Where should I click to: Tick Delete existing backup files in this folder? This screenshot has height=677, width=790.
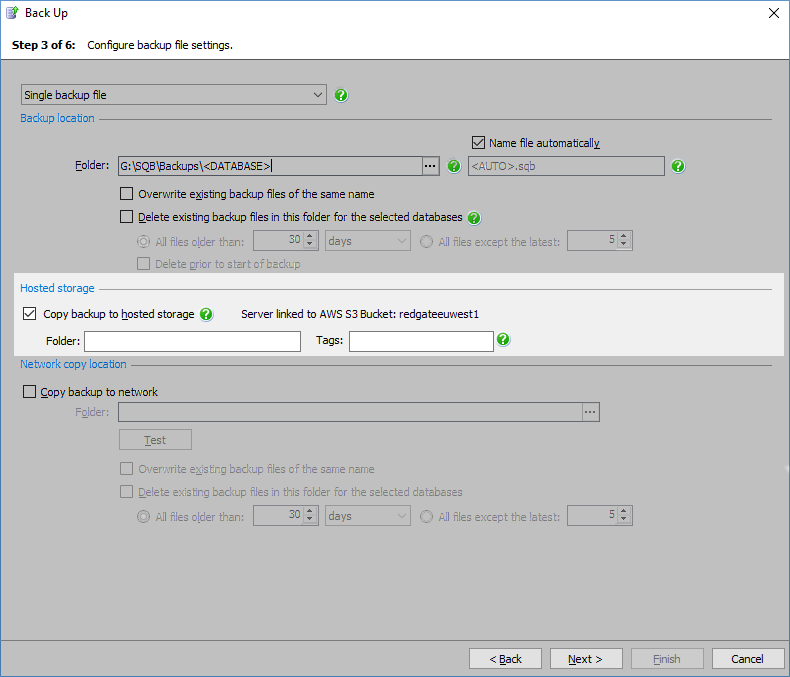(x=126, y=217)
